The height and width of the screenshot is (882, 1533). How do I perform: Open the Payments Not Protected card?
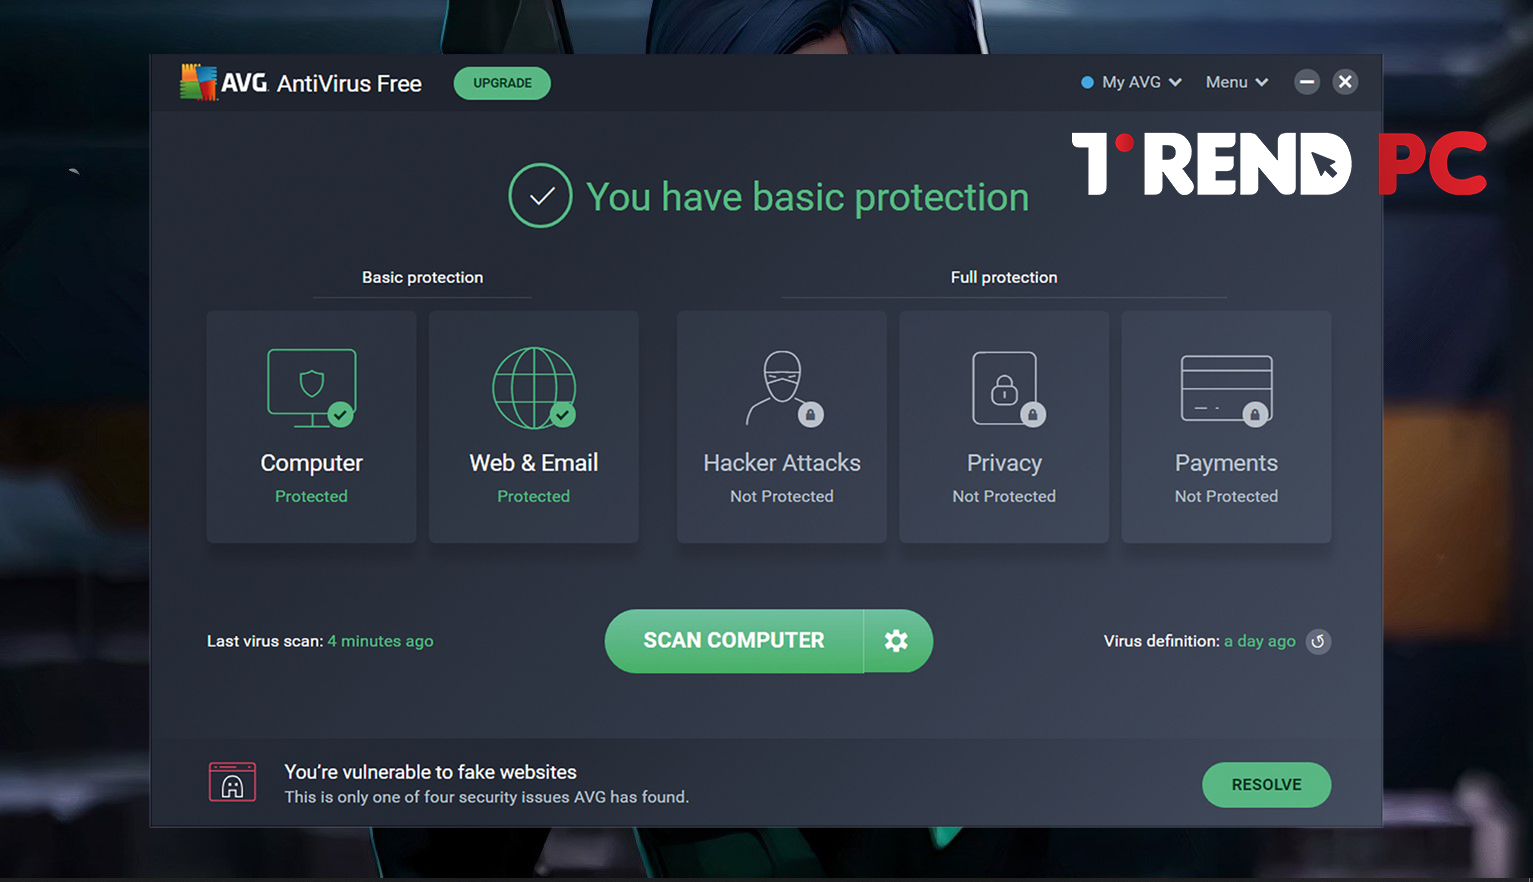(x=1226, y=427)
